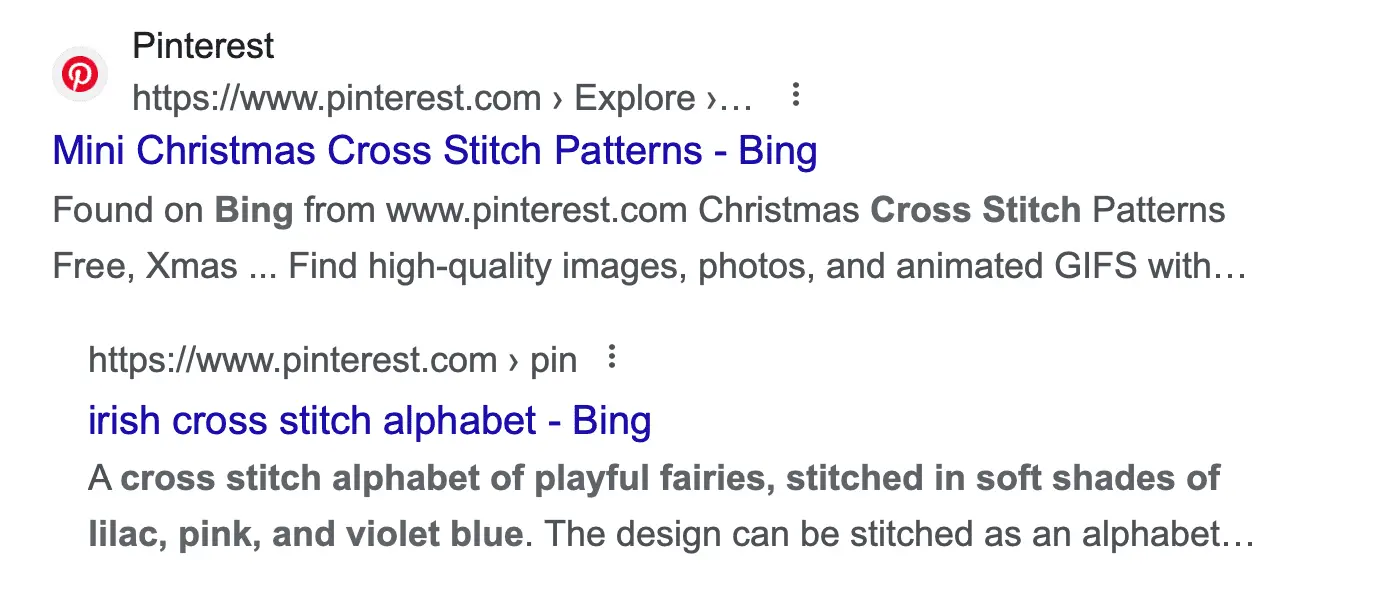Click the Explore breadcrumb in first URL
Viewport: 1382px width, 612px height.
tap(635, 98)
